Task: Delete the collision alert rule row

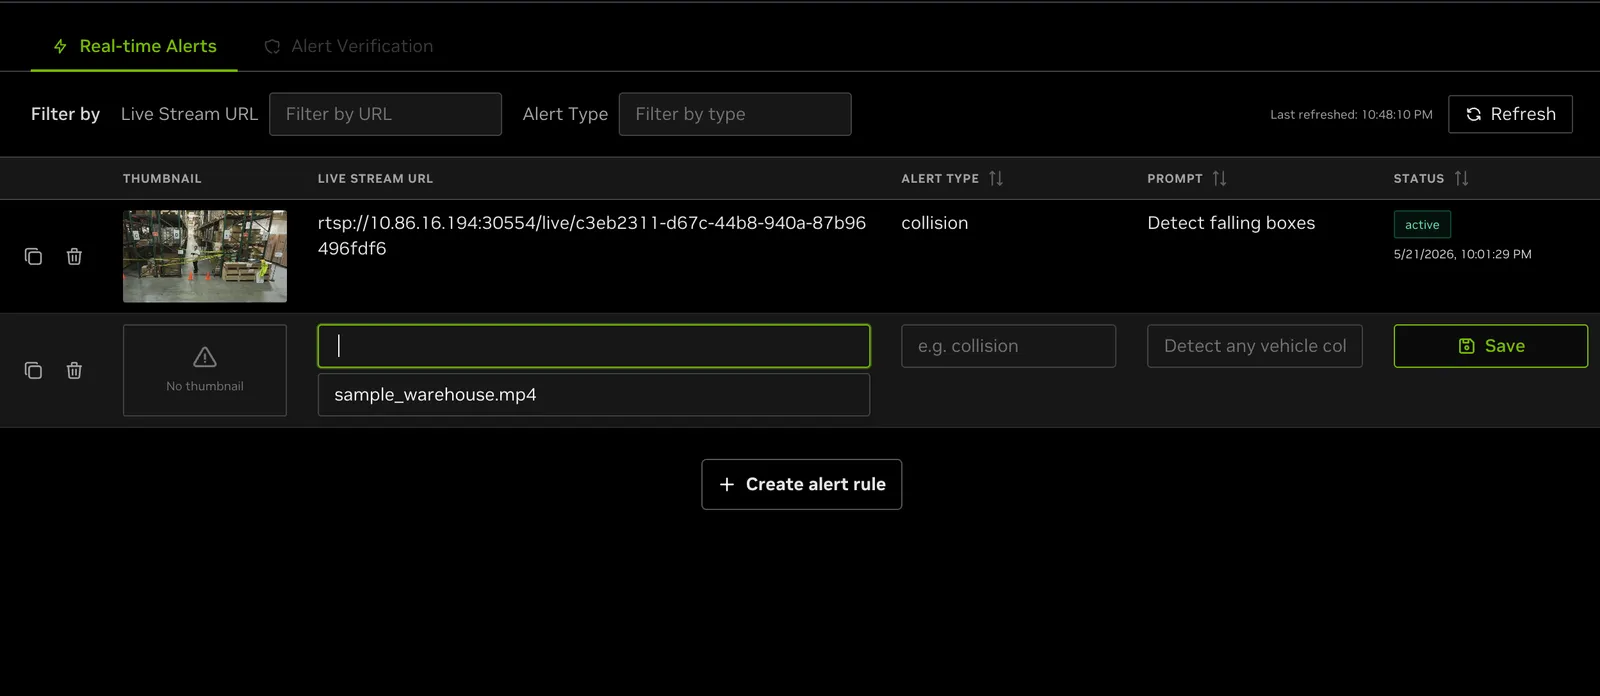Action: click(74, 257)
